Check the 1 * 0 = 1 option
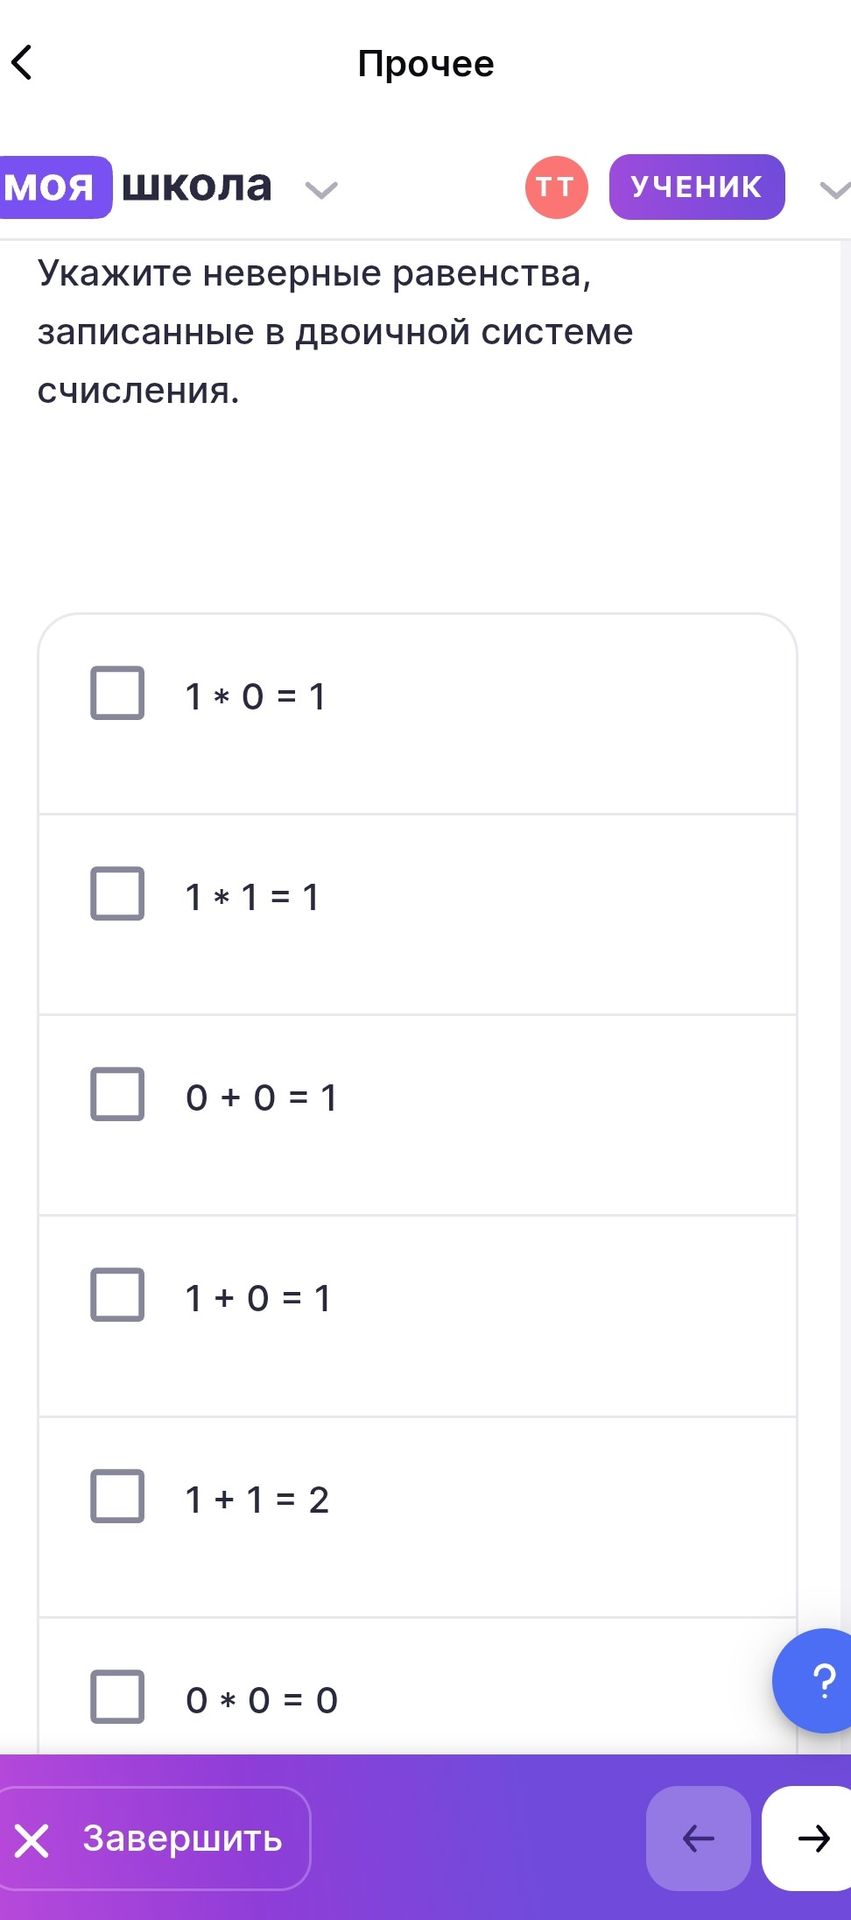 click(118, 693)
